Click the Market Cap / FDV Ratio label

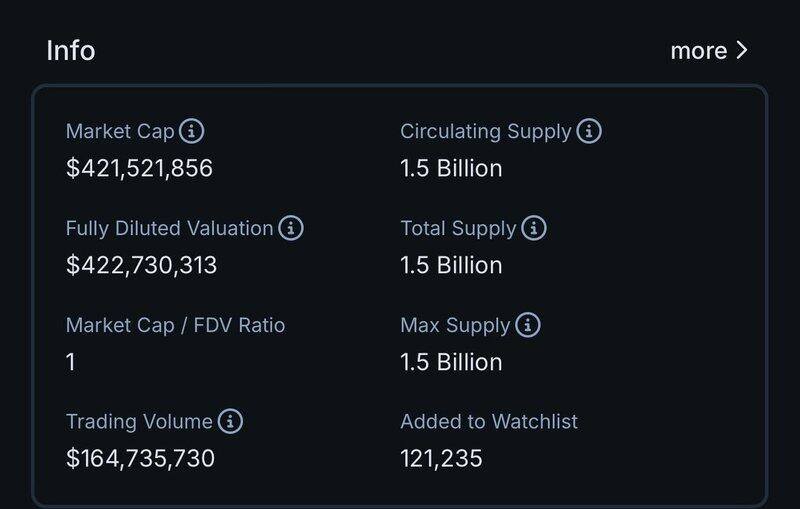tap(175, 325)
